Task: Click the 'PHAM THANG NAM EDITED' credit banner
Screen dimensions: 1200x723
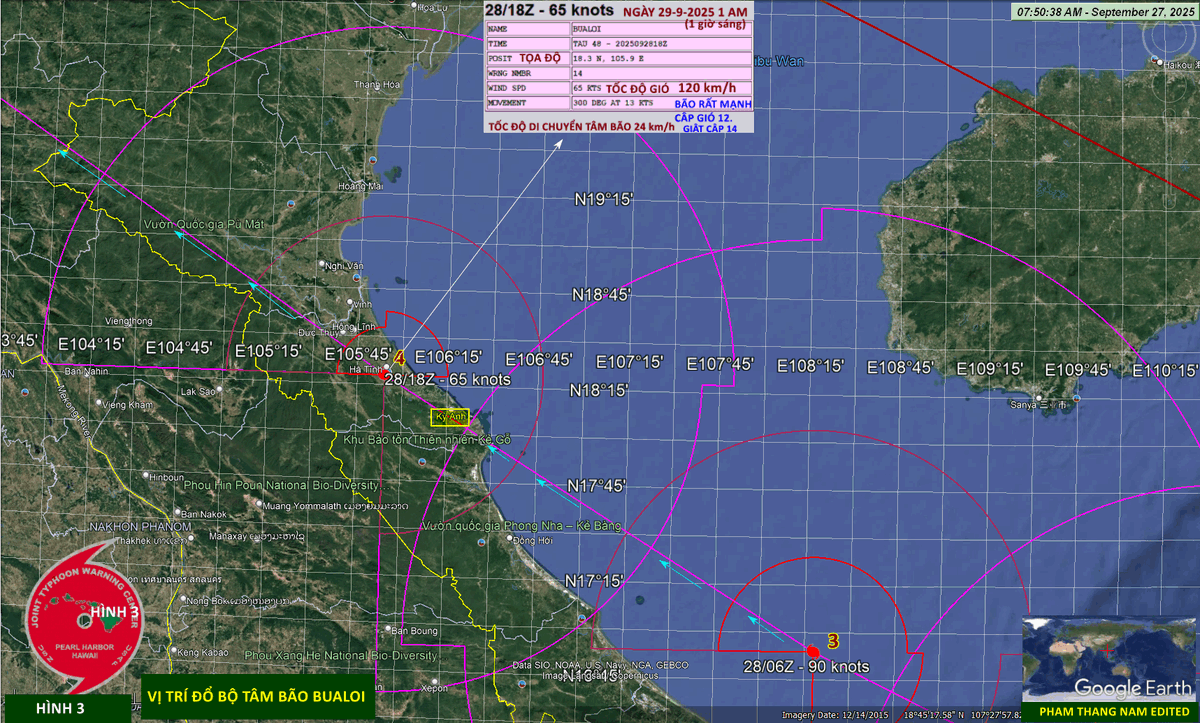Action: (1112, 712)
